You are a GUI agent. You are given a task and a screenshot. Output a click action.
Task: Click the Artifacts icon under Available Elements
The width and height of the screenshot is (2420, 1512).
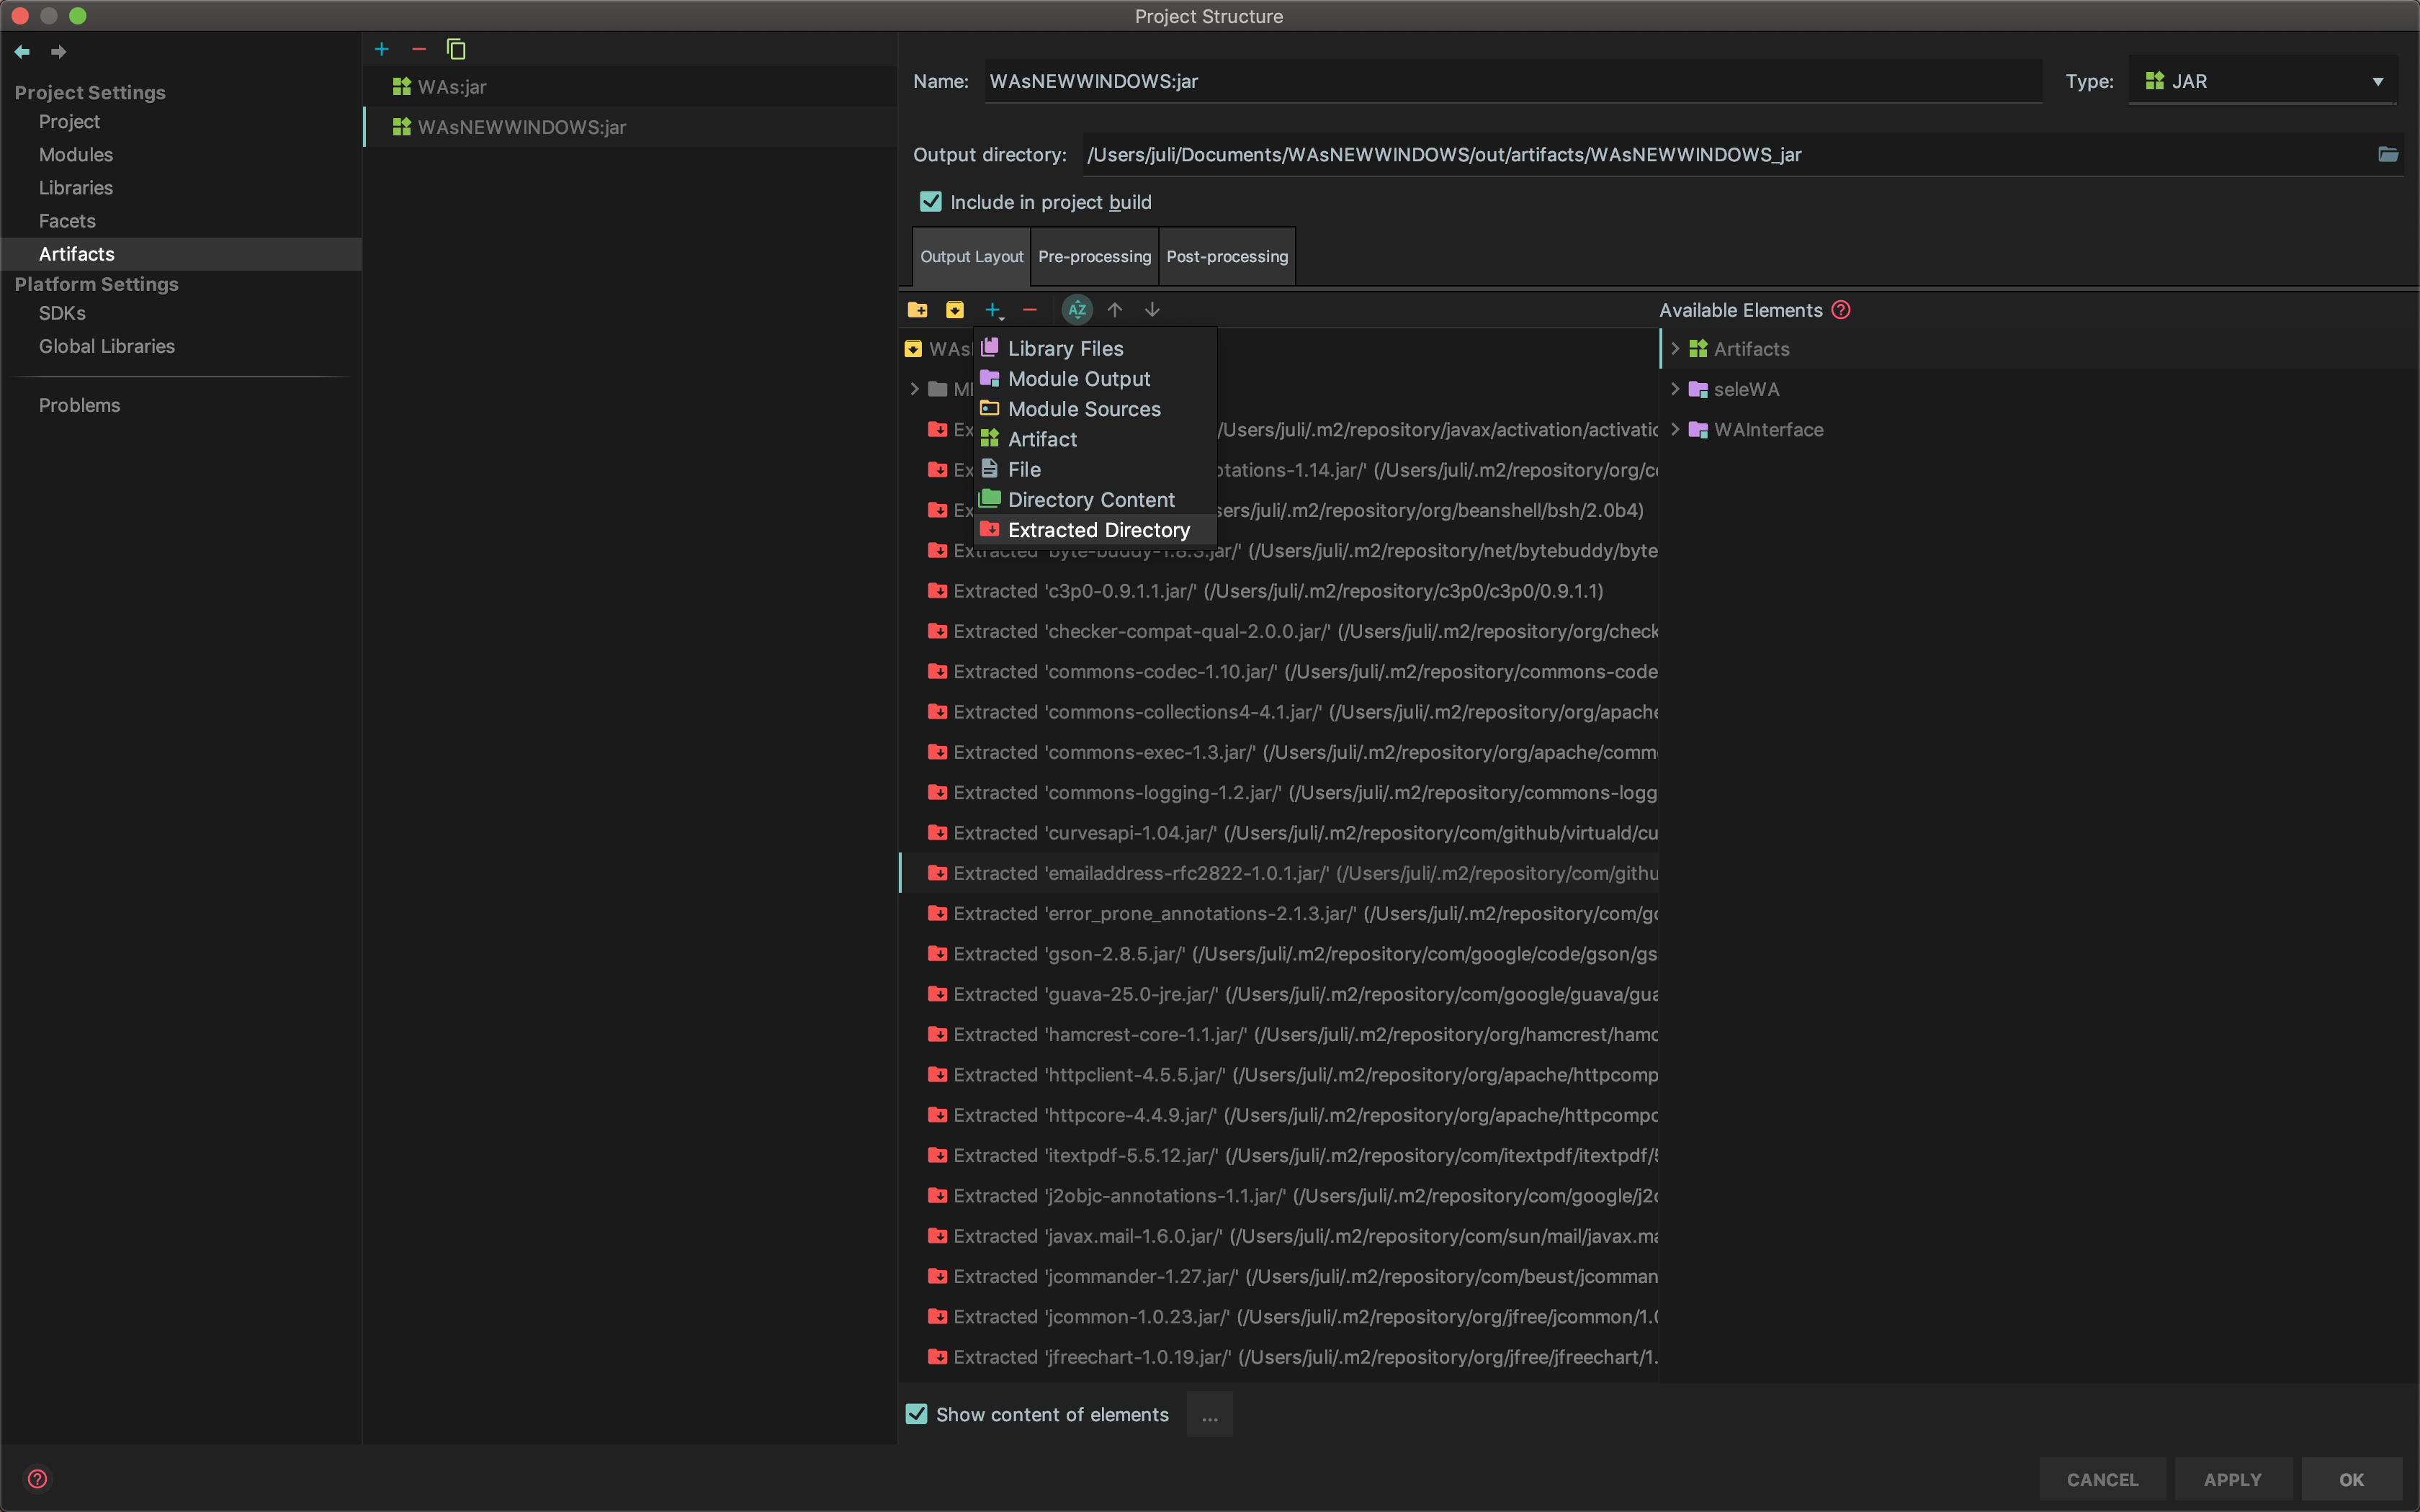pyautogui.click(x=1698, y=349)
